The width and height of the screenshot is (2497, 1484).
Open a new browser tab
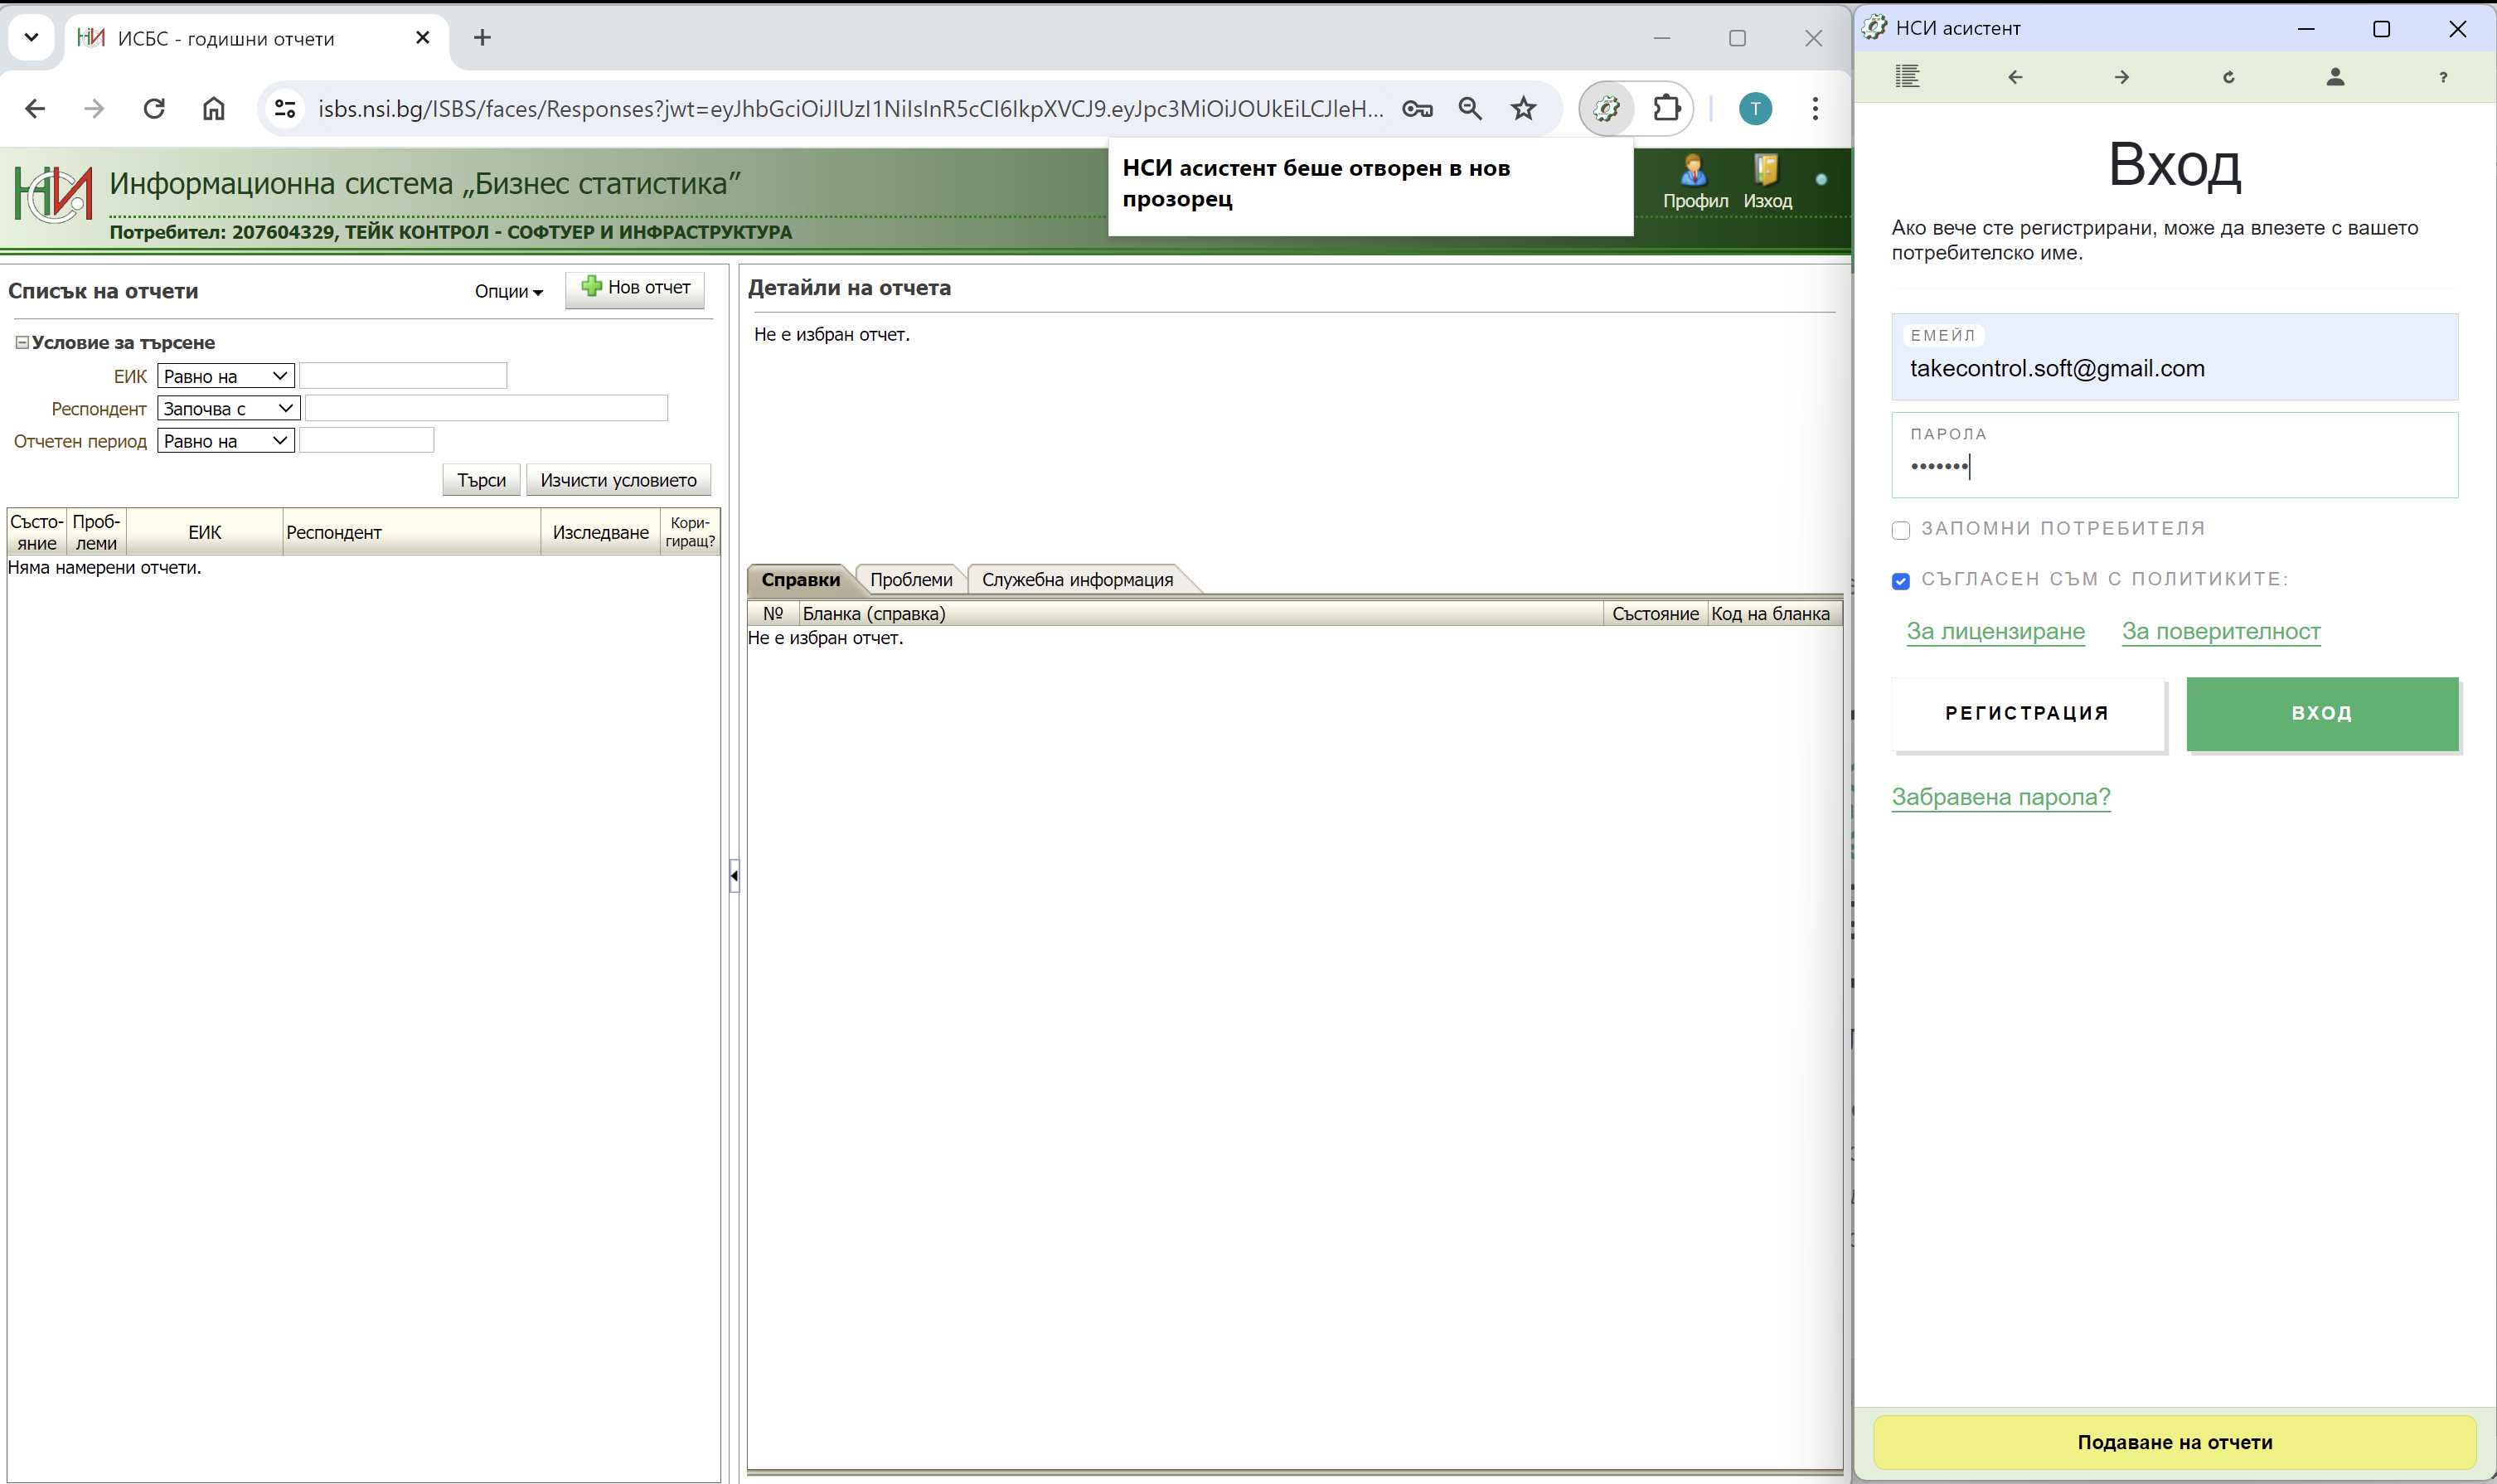(482, 38)
